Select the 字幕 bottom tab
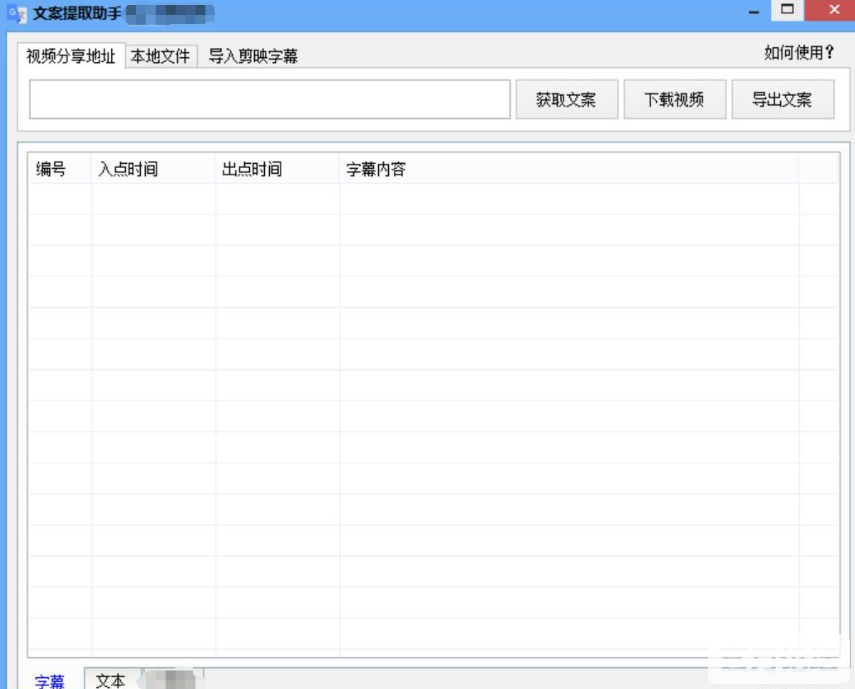This screenshot has width=855, height=689. tap(50, 680)
